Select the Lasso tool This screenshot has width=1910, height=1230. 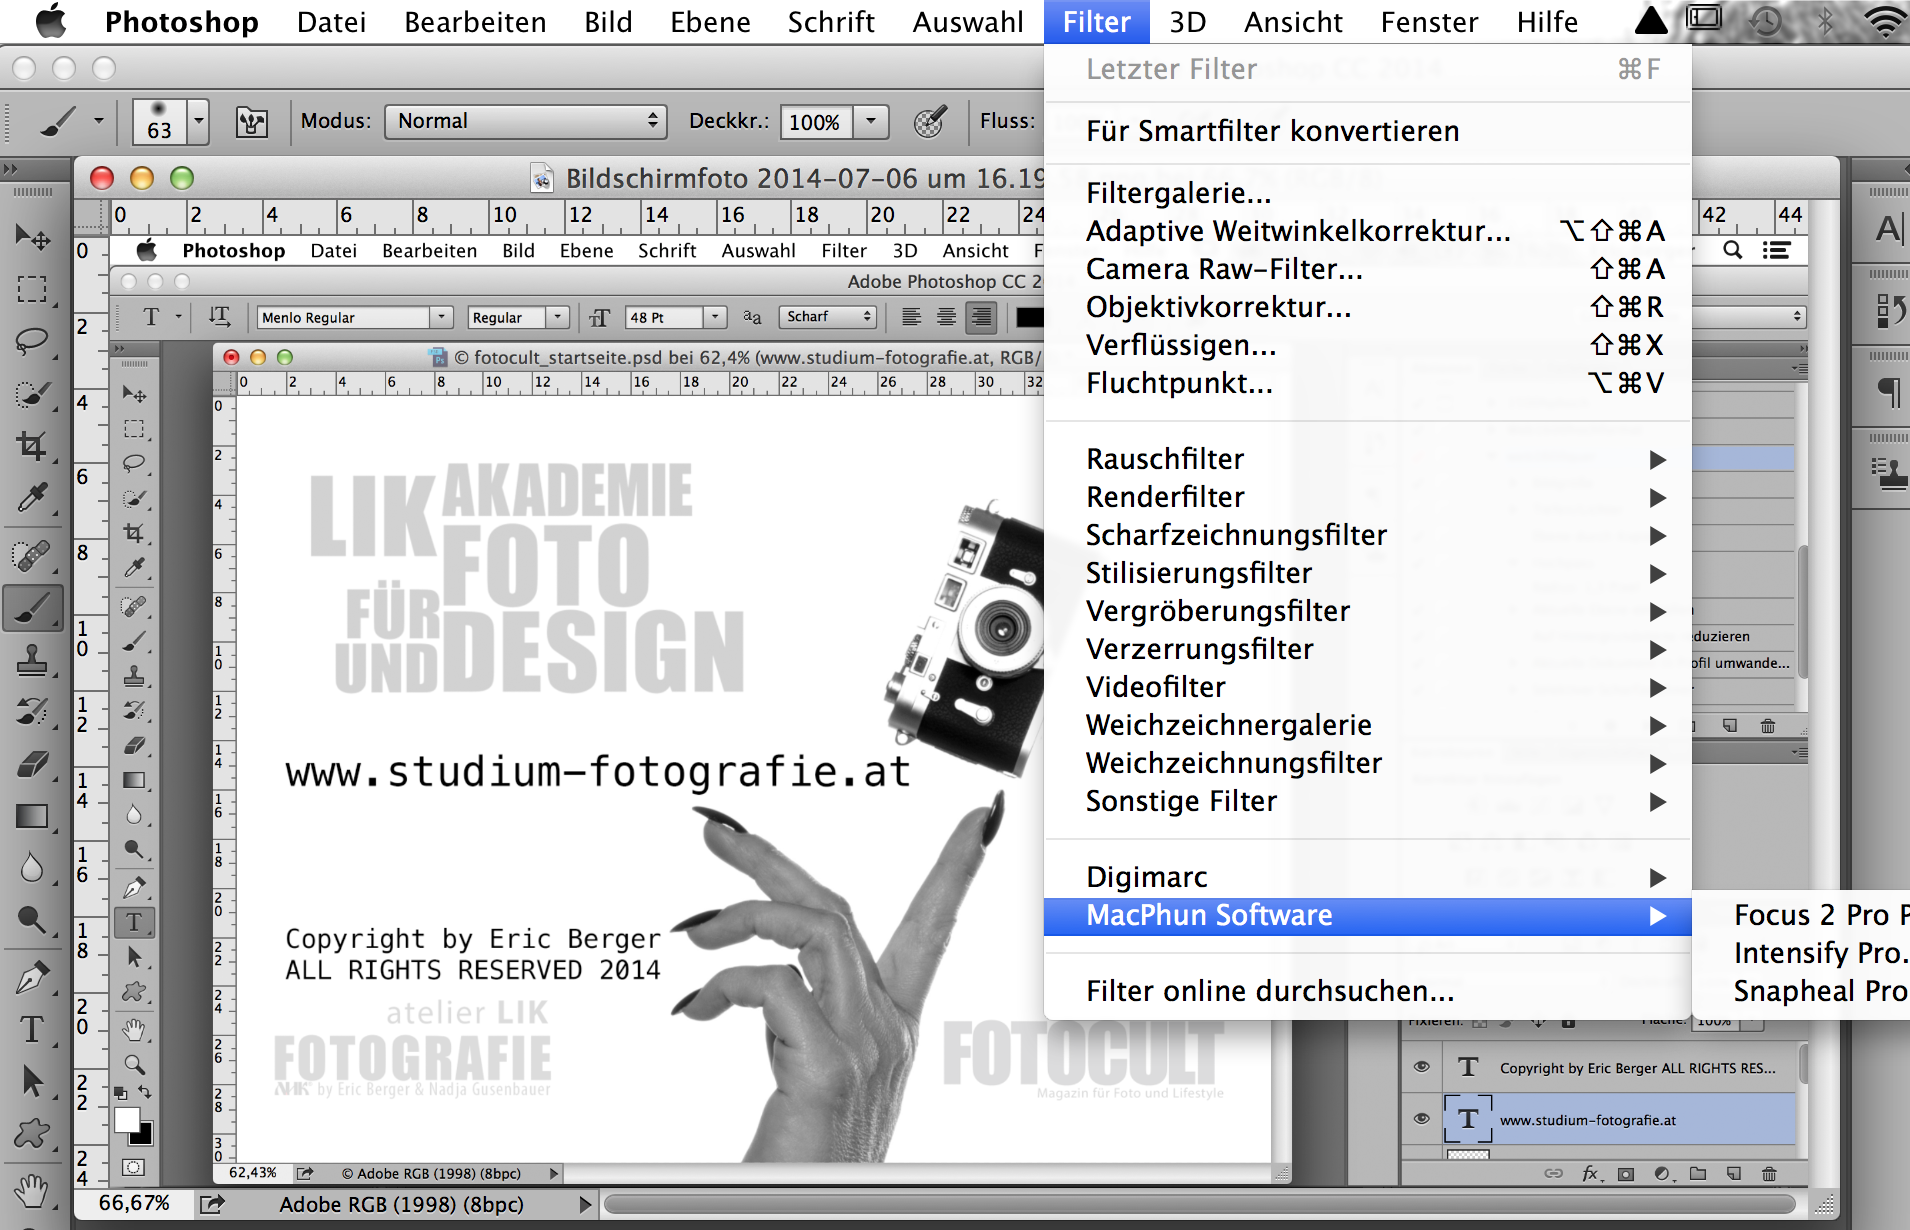coord(33,341)
